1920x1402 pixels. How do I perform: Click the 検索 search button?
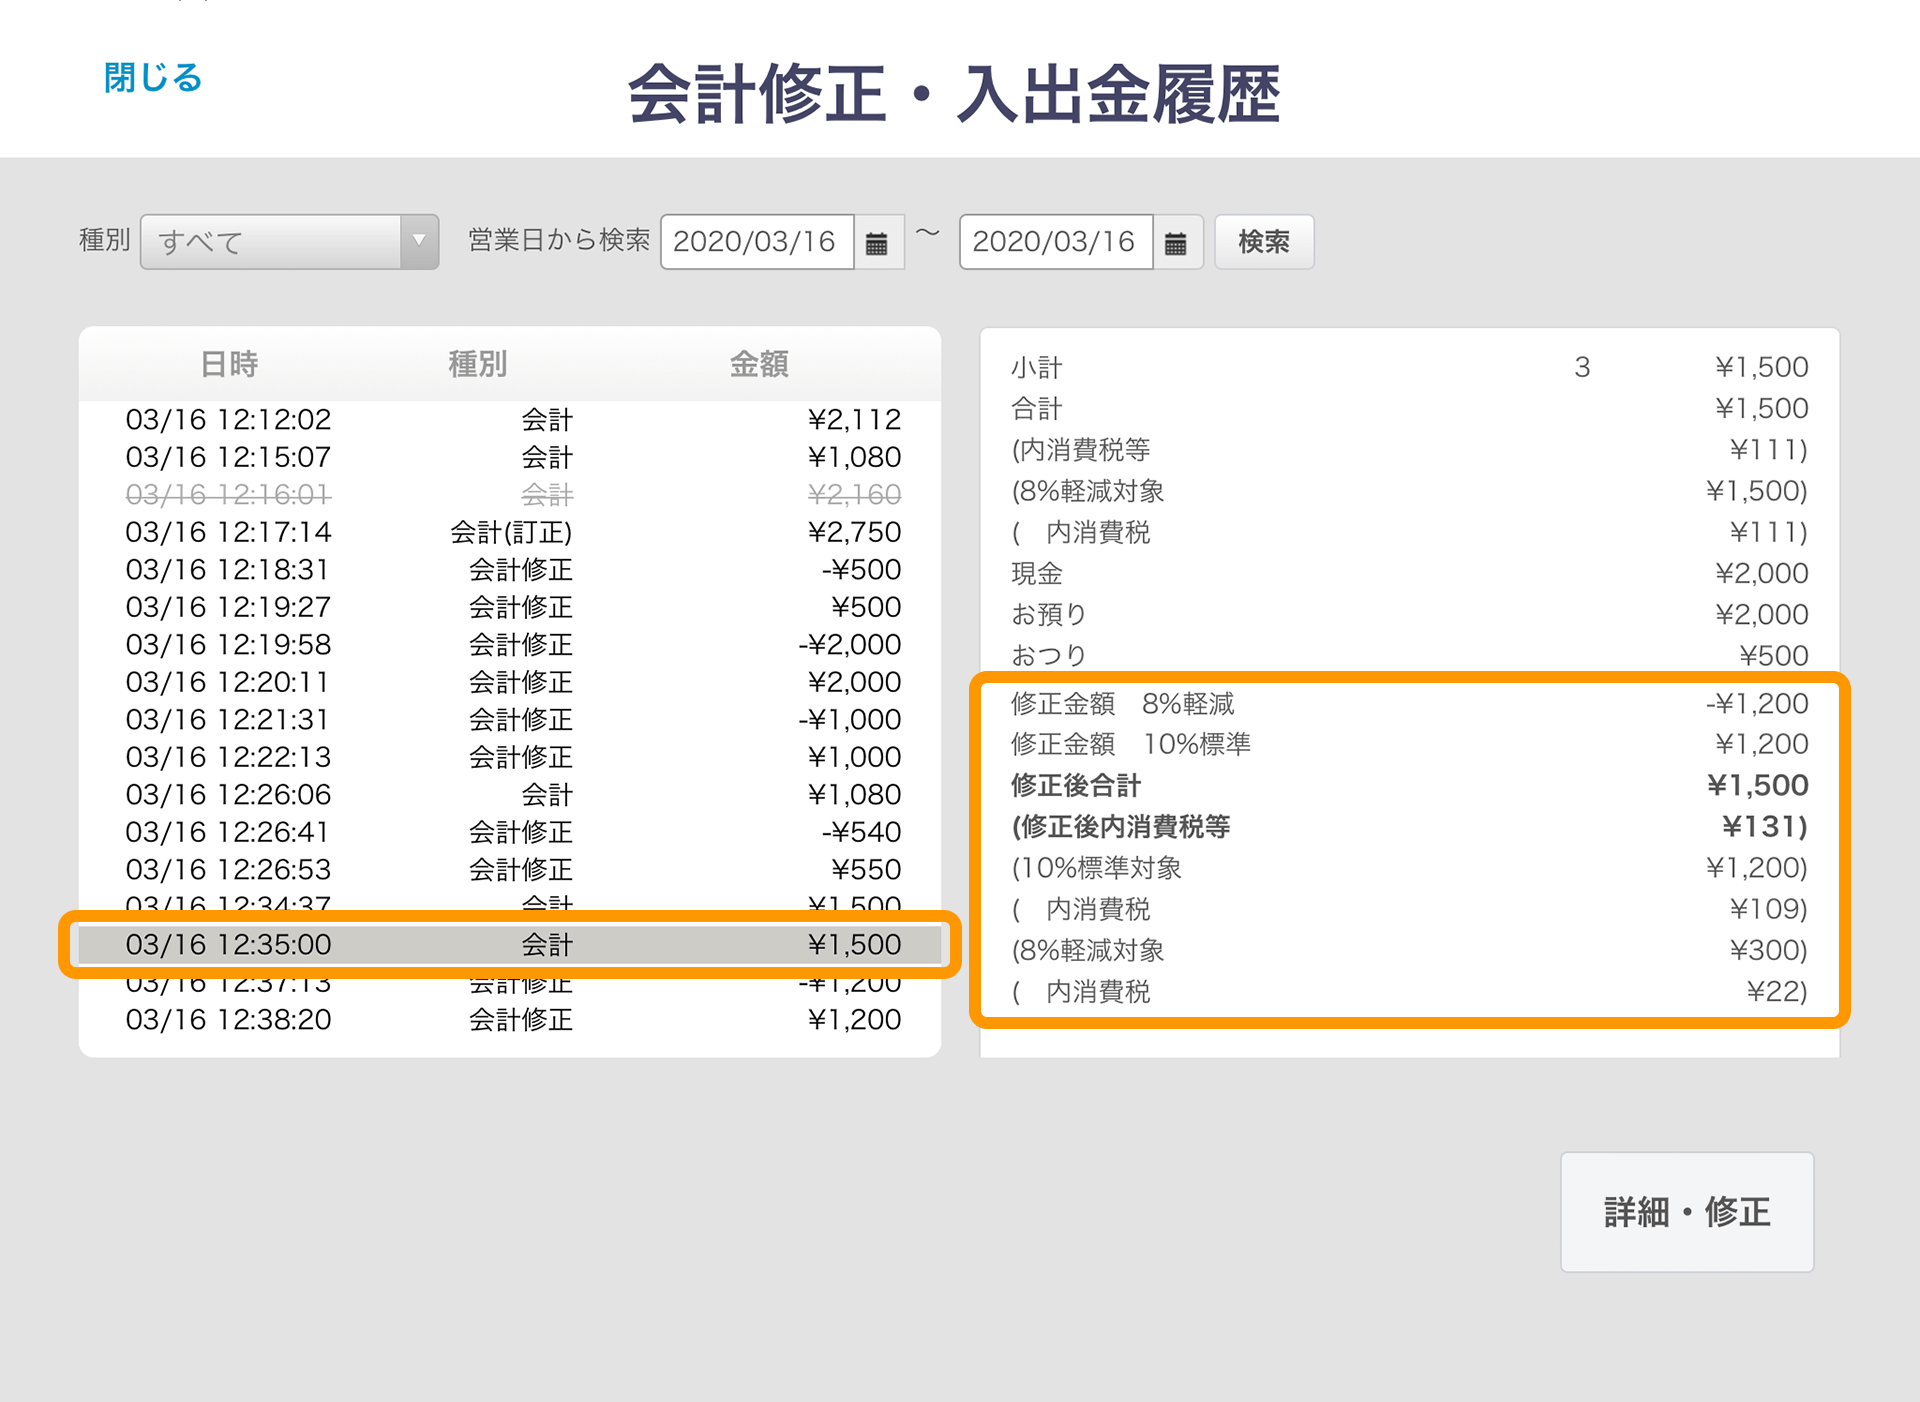click(1264, 242)
